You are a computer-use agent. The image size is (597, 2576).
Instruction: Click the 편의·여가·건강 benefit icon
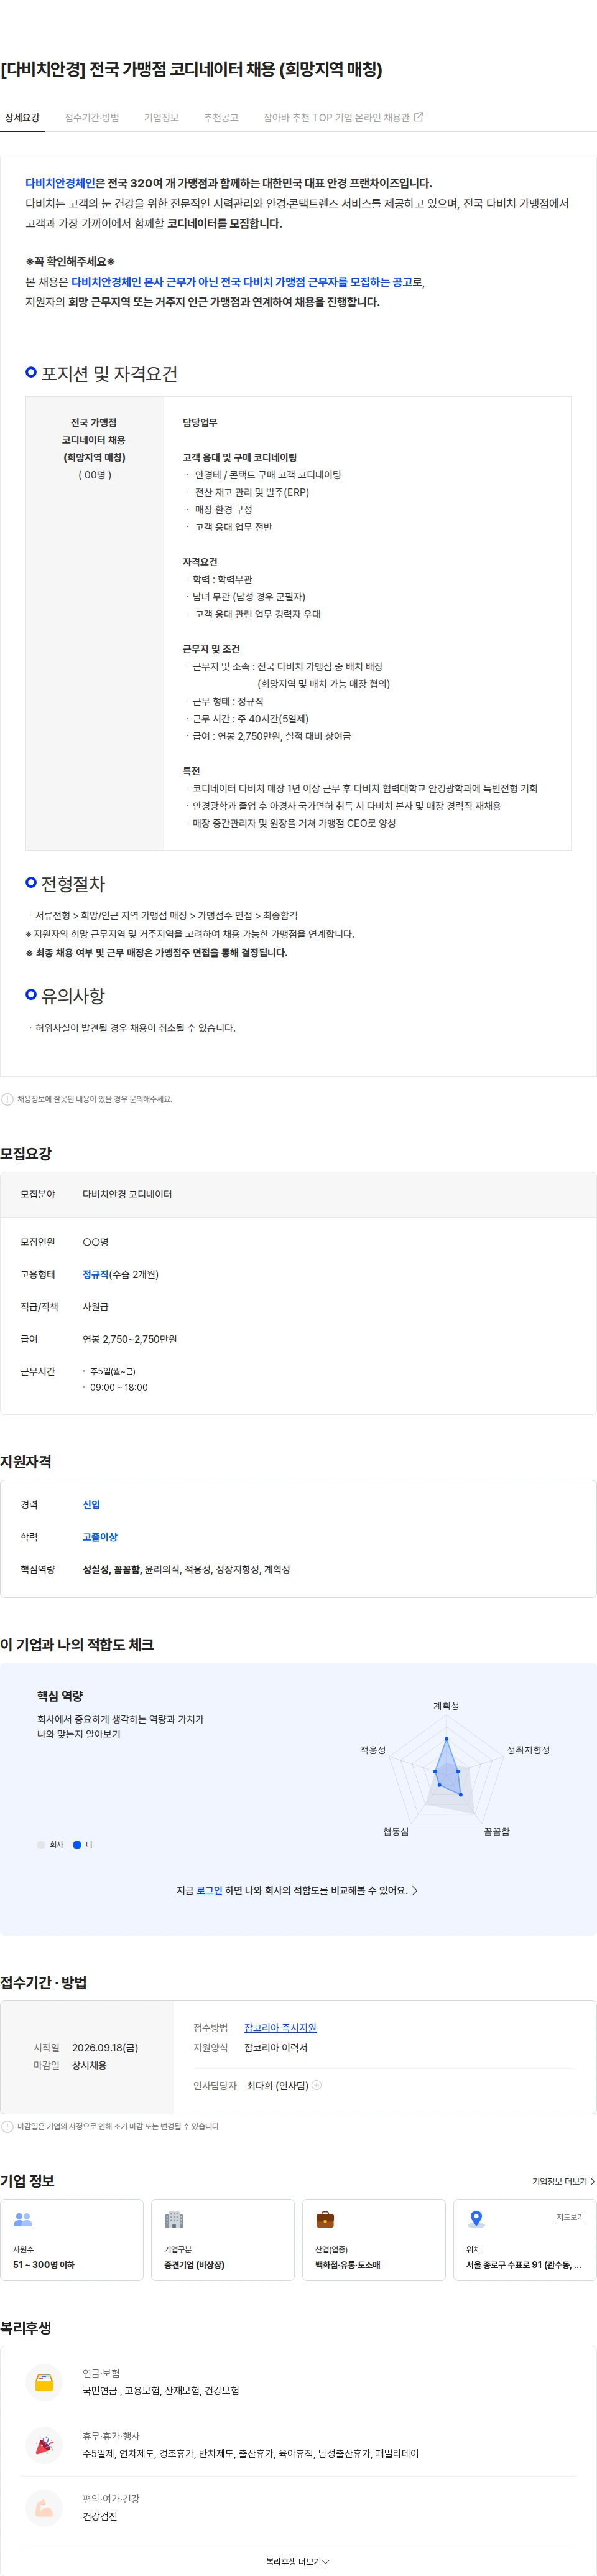point(44,2507)
